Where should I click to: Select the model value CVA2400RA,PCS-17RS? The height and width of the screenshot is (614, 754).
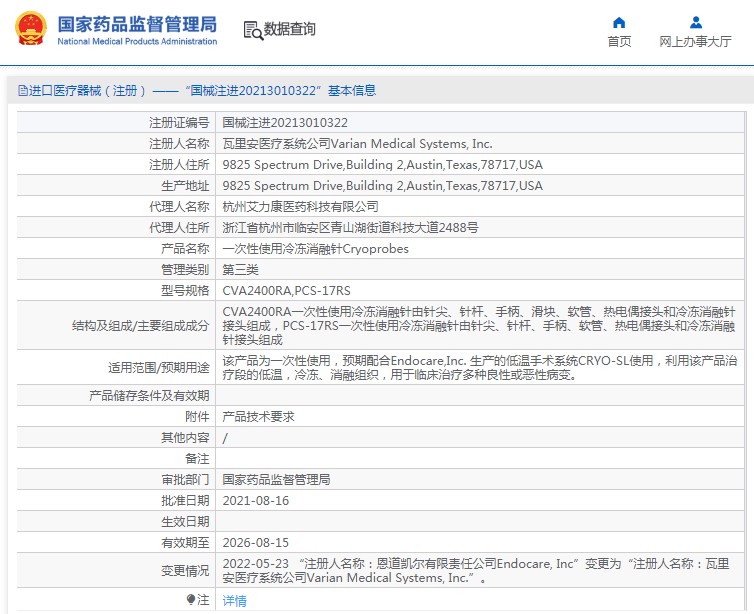286,290
